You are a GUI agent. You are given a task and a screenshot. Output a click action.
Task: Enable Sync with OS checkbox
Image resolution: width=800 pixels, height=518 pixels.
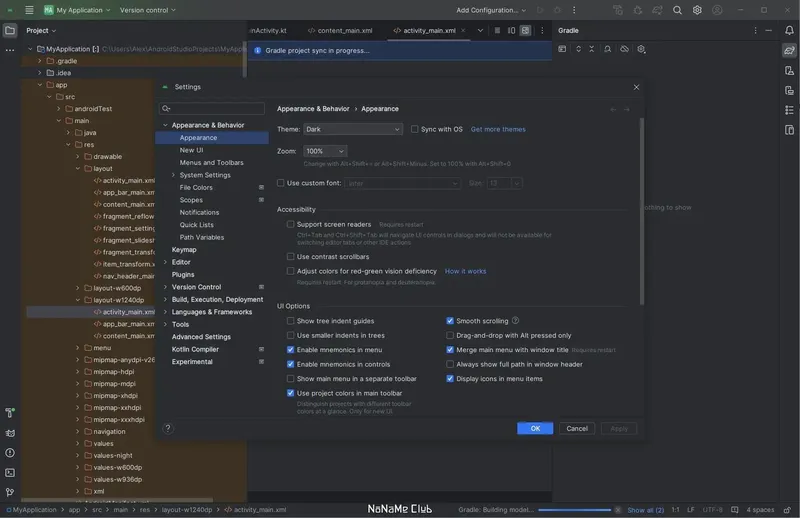click(x=414, y=129)
